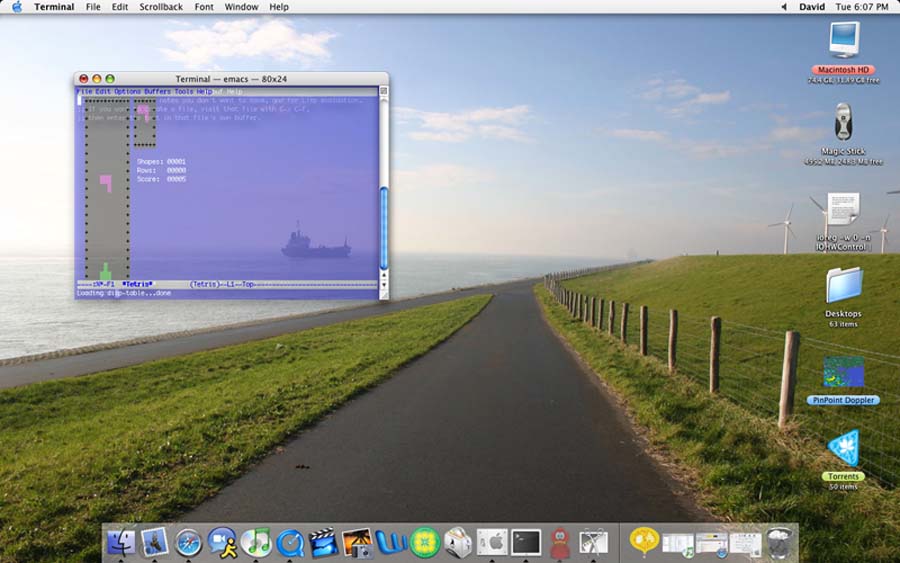
Task: Click the PinPoint Doppler desktop icon
Action: pos(843,372)
